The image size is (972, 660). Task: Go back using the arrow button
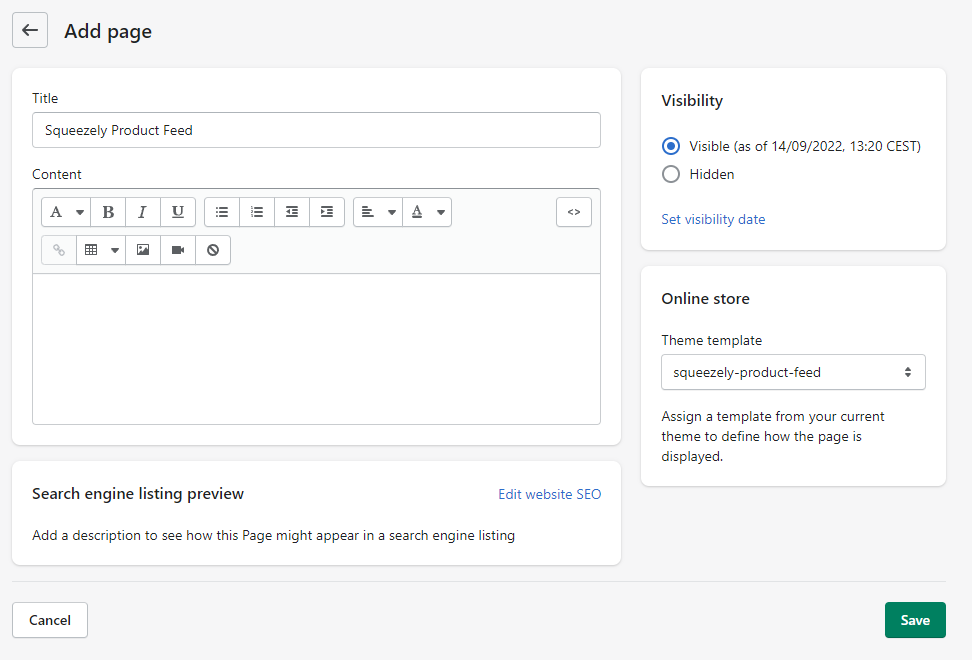tap(30, 30)
